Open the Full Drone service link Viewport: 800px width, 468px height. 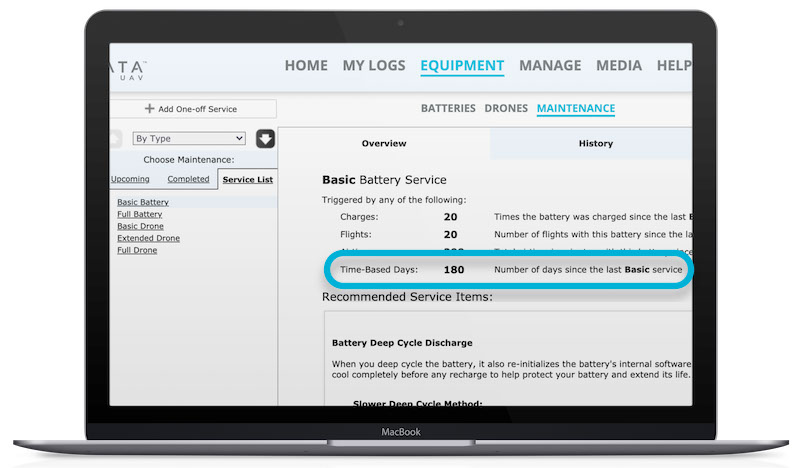[137, 250]
